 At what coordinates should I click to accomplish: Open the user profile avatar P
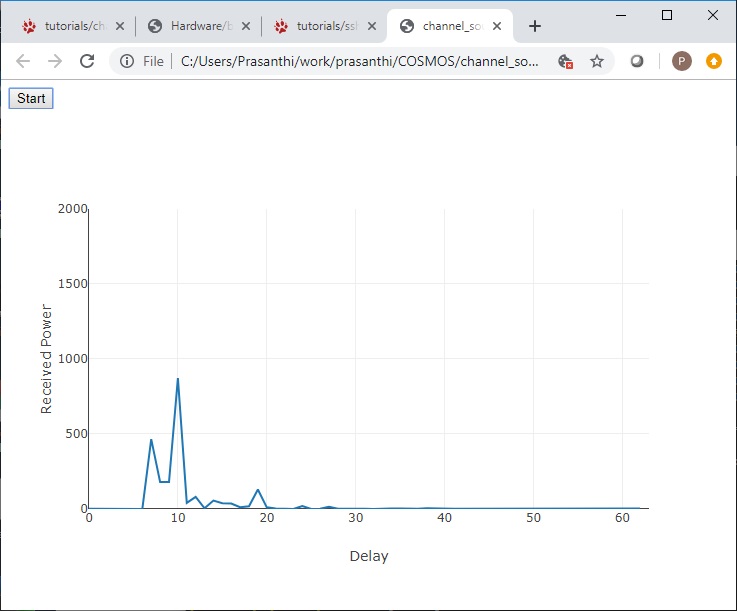click(x=681, y=61)
